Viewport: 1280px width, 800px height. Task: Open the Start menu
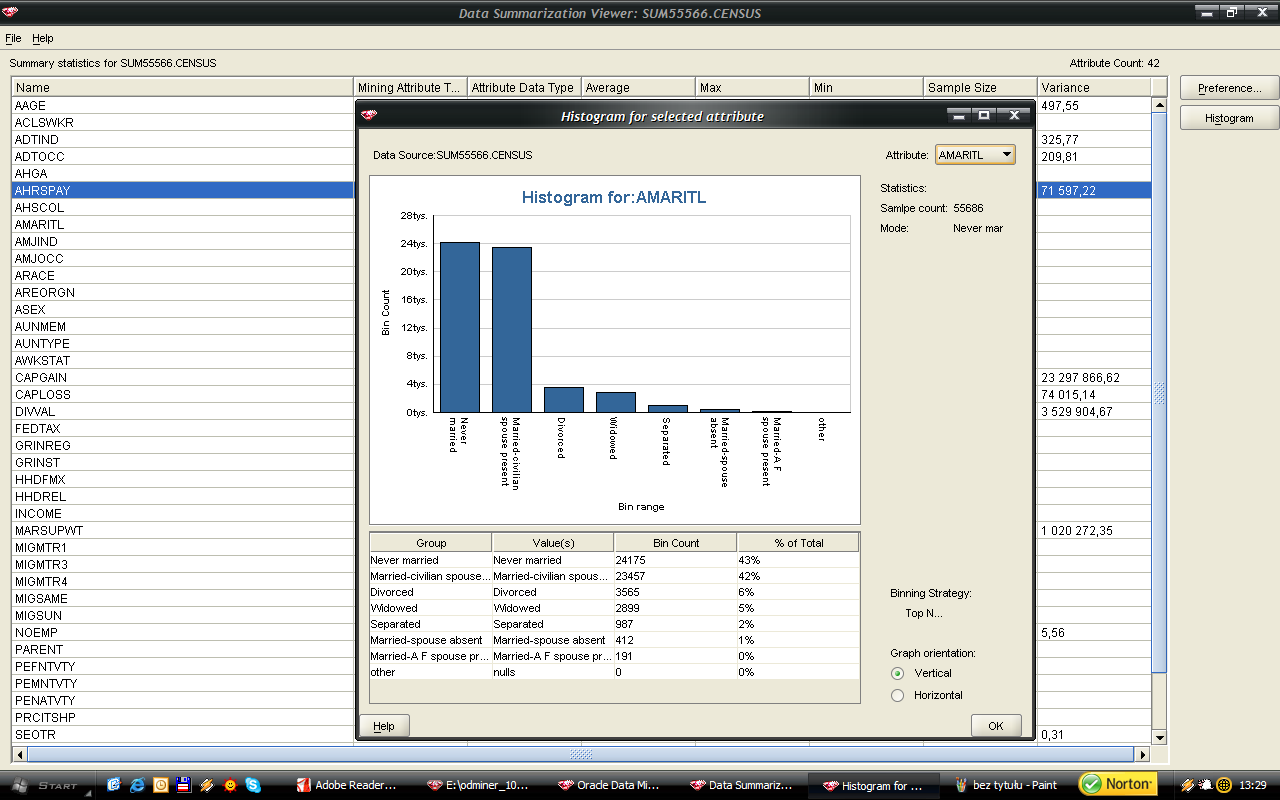(x=46, y=785)
